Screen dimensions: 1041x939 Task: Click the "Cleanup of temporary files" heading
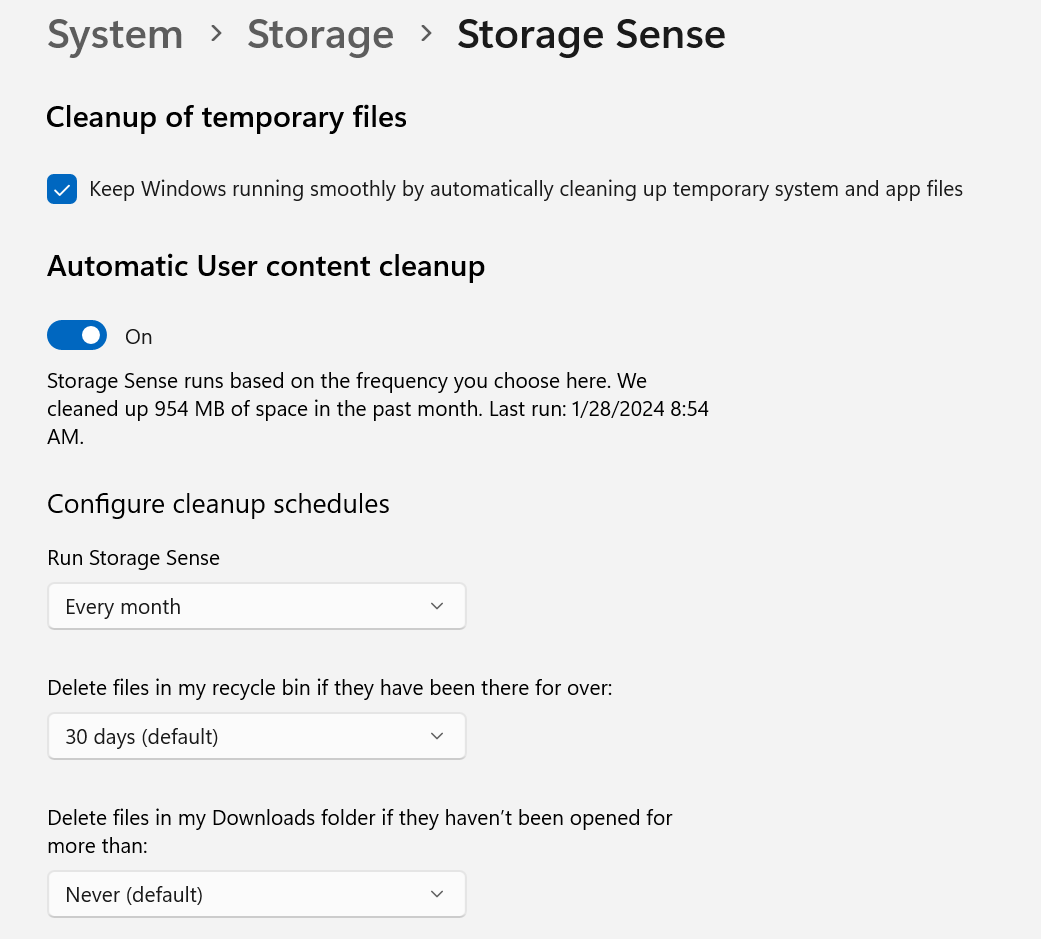coord(226,118)
